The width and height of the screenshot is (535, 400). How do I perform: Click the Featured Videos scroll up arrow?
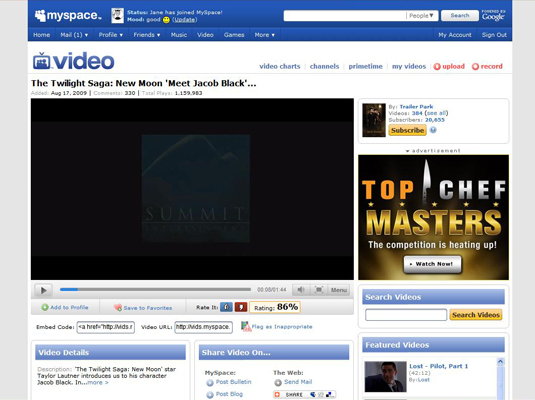(x=501, y=361)
